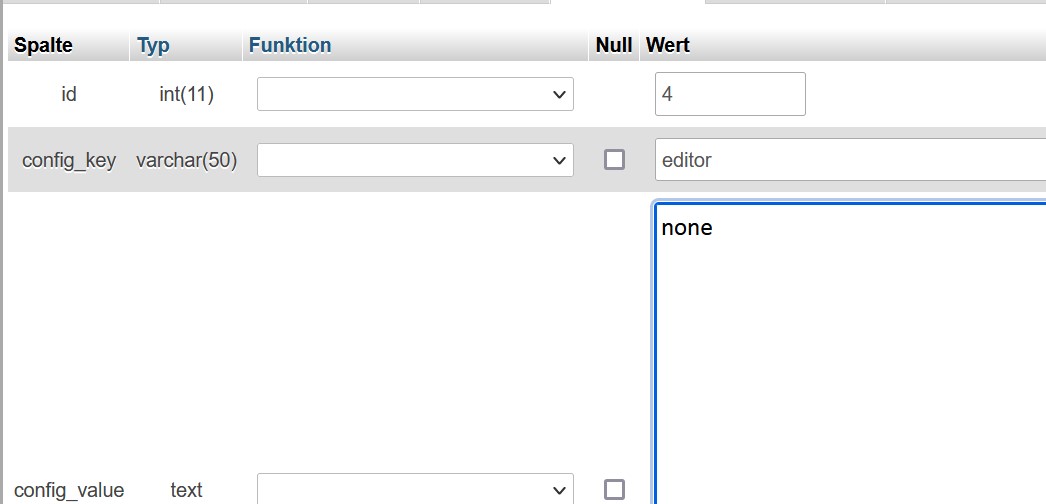Screen dimensions: 1046x504
Task: Open the config_value function dropdown
Action: 415,489
